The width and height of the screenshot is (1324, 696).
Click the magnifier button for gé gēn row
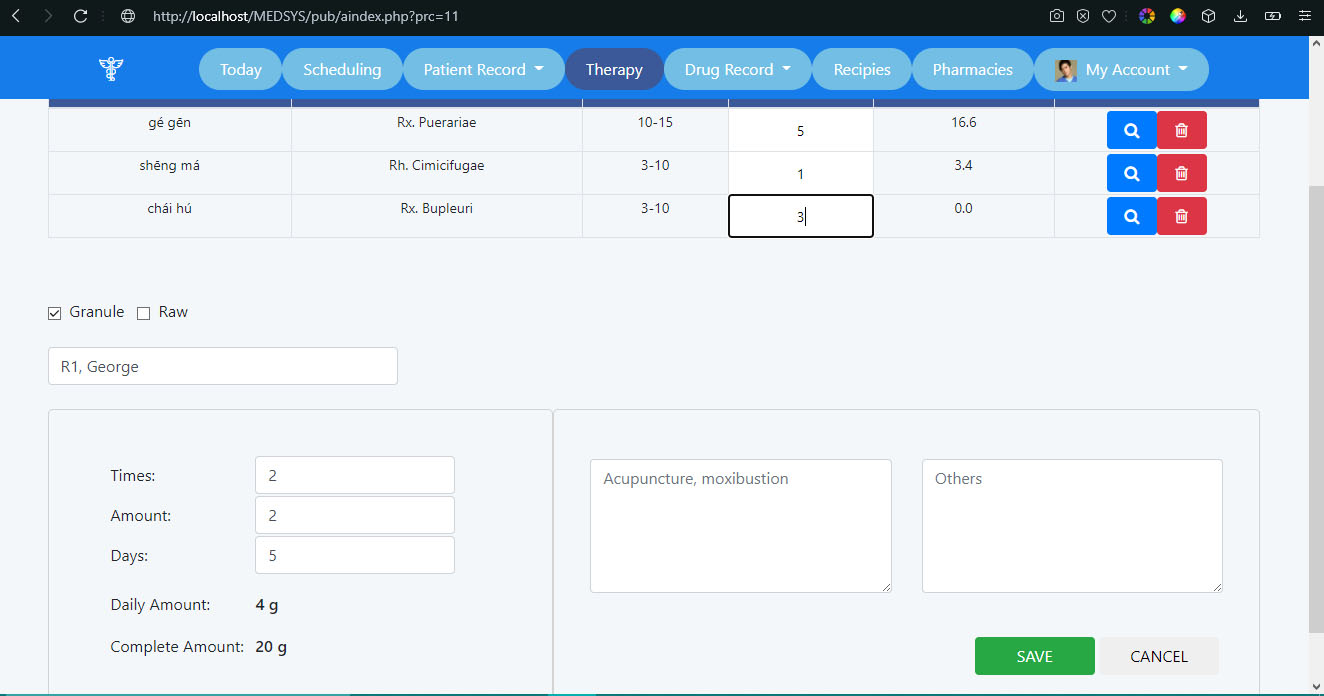(1131, 130)
